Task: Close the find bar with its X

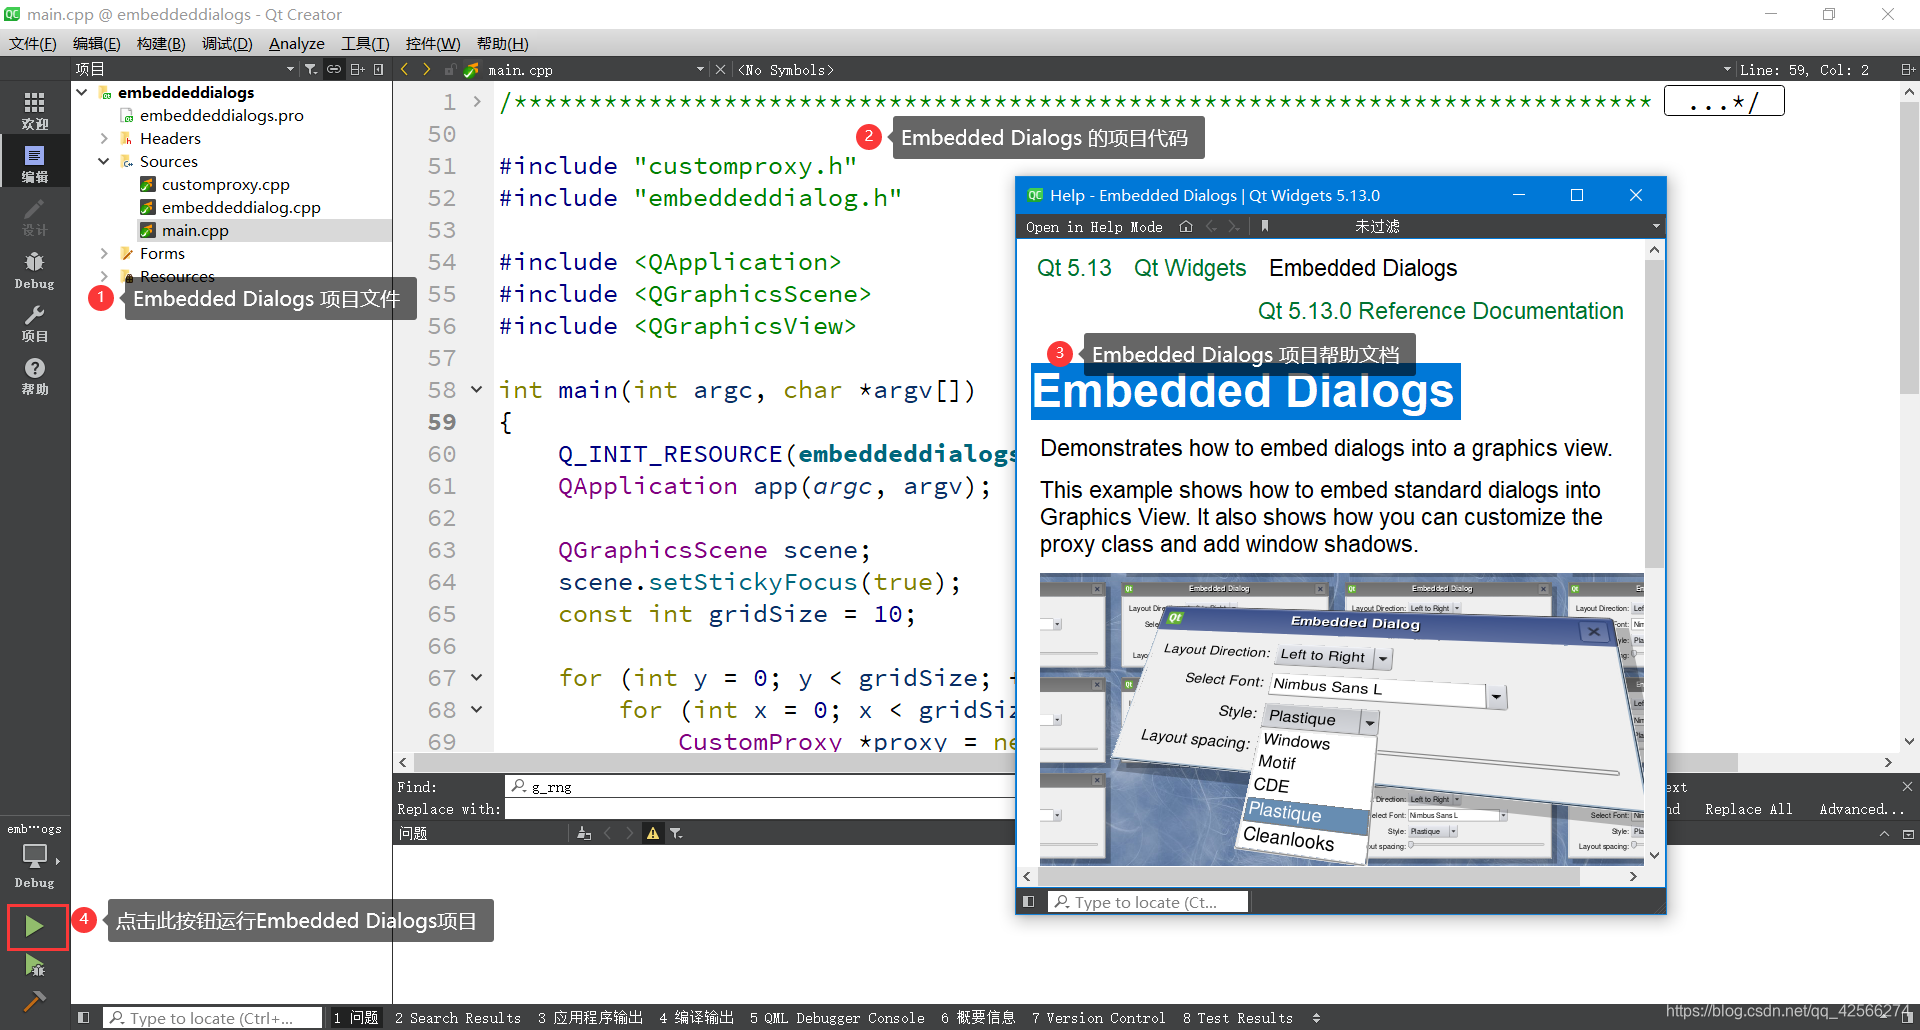Action: point(1907,787)
